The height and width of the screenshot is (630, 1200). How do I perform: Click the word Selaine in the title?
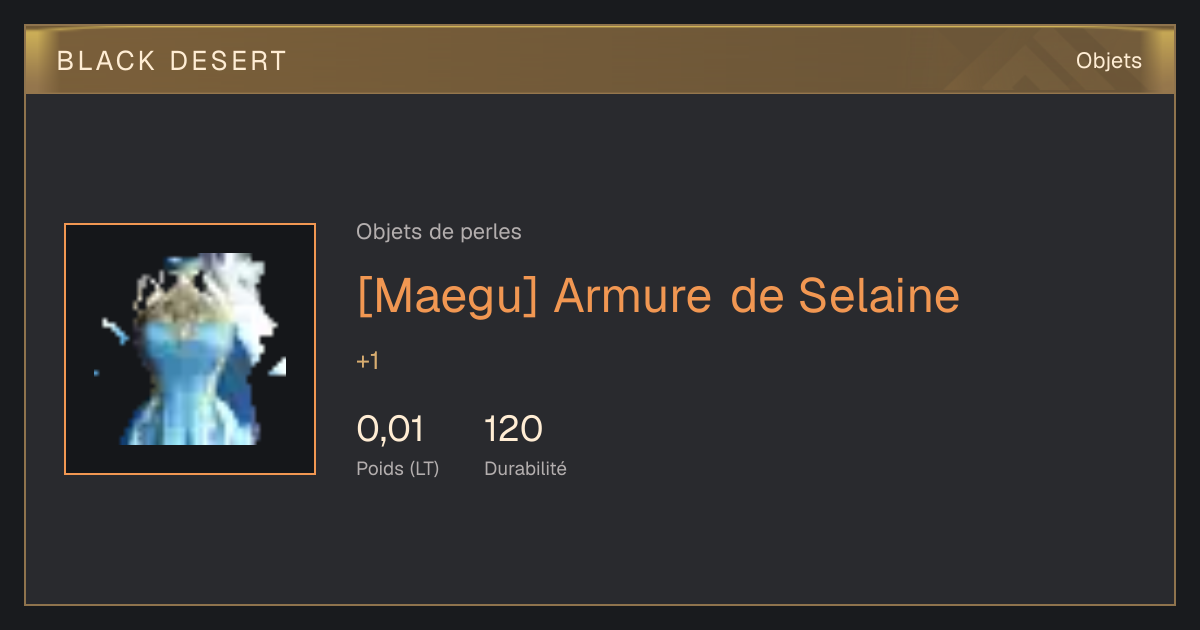879,296
